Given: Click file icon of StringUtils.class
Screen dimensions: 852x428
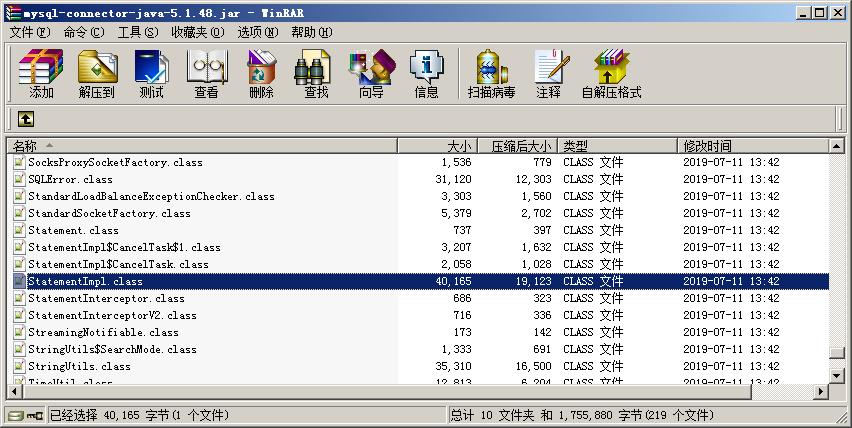Looking at the screenshot, I should [19, 366].
